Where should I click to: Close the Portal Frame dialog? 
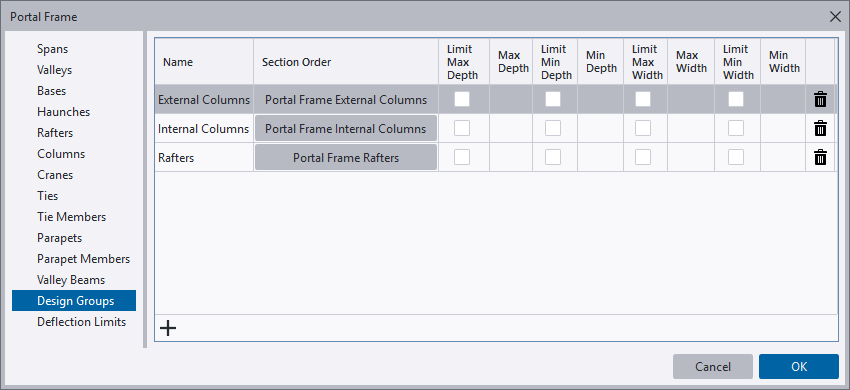click(835, 17)
